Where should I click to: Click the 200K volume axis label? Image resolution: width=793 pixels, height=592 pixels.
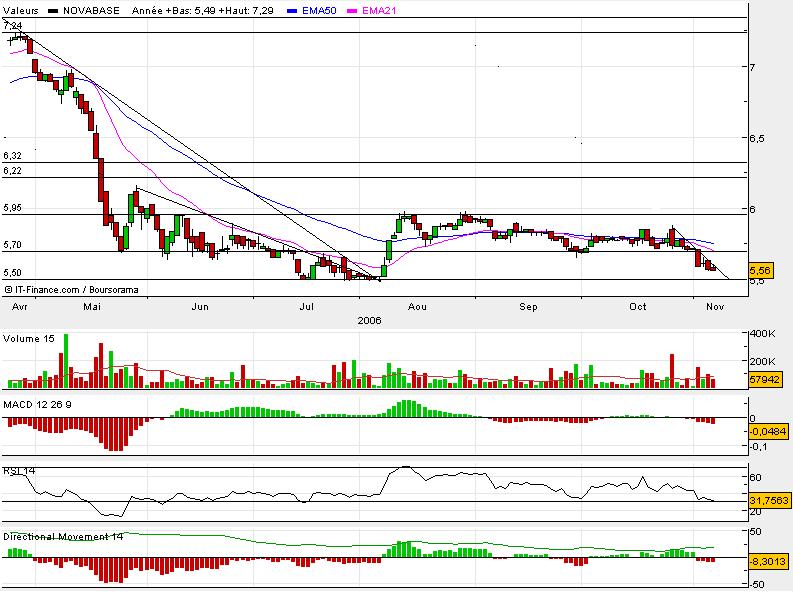[762, 361]
